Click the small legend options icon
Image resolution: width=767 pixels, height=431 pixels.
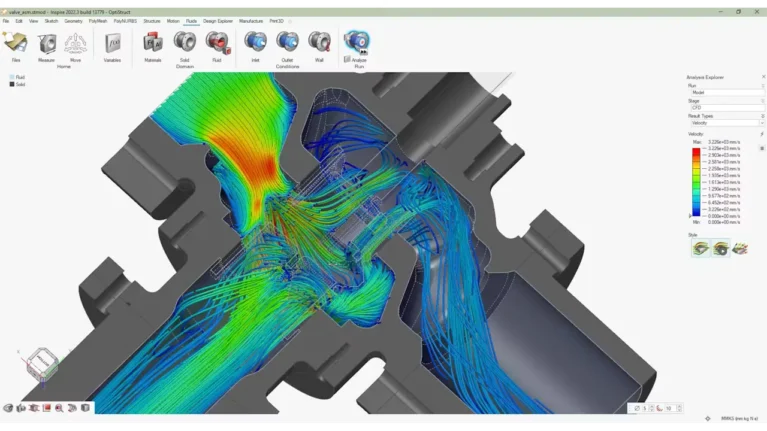(762, 148)
